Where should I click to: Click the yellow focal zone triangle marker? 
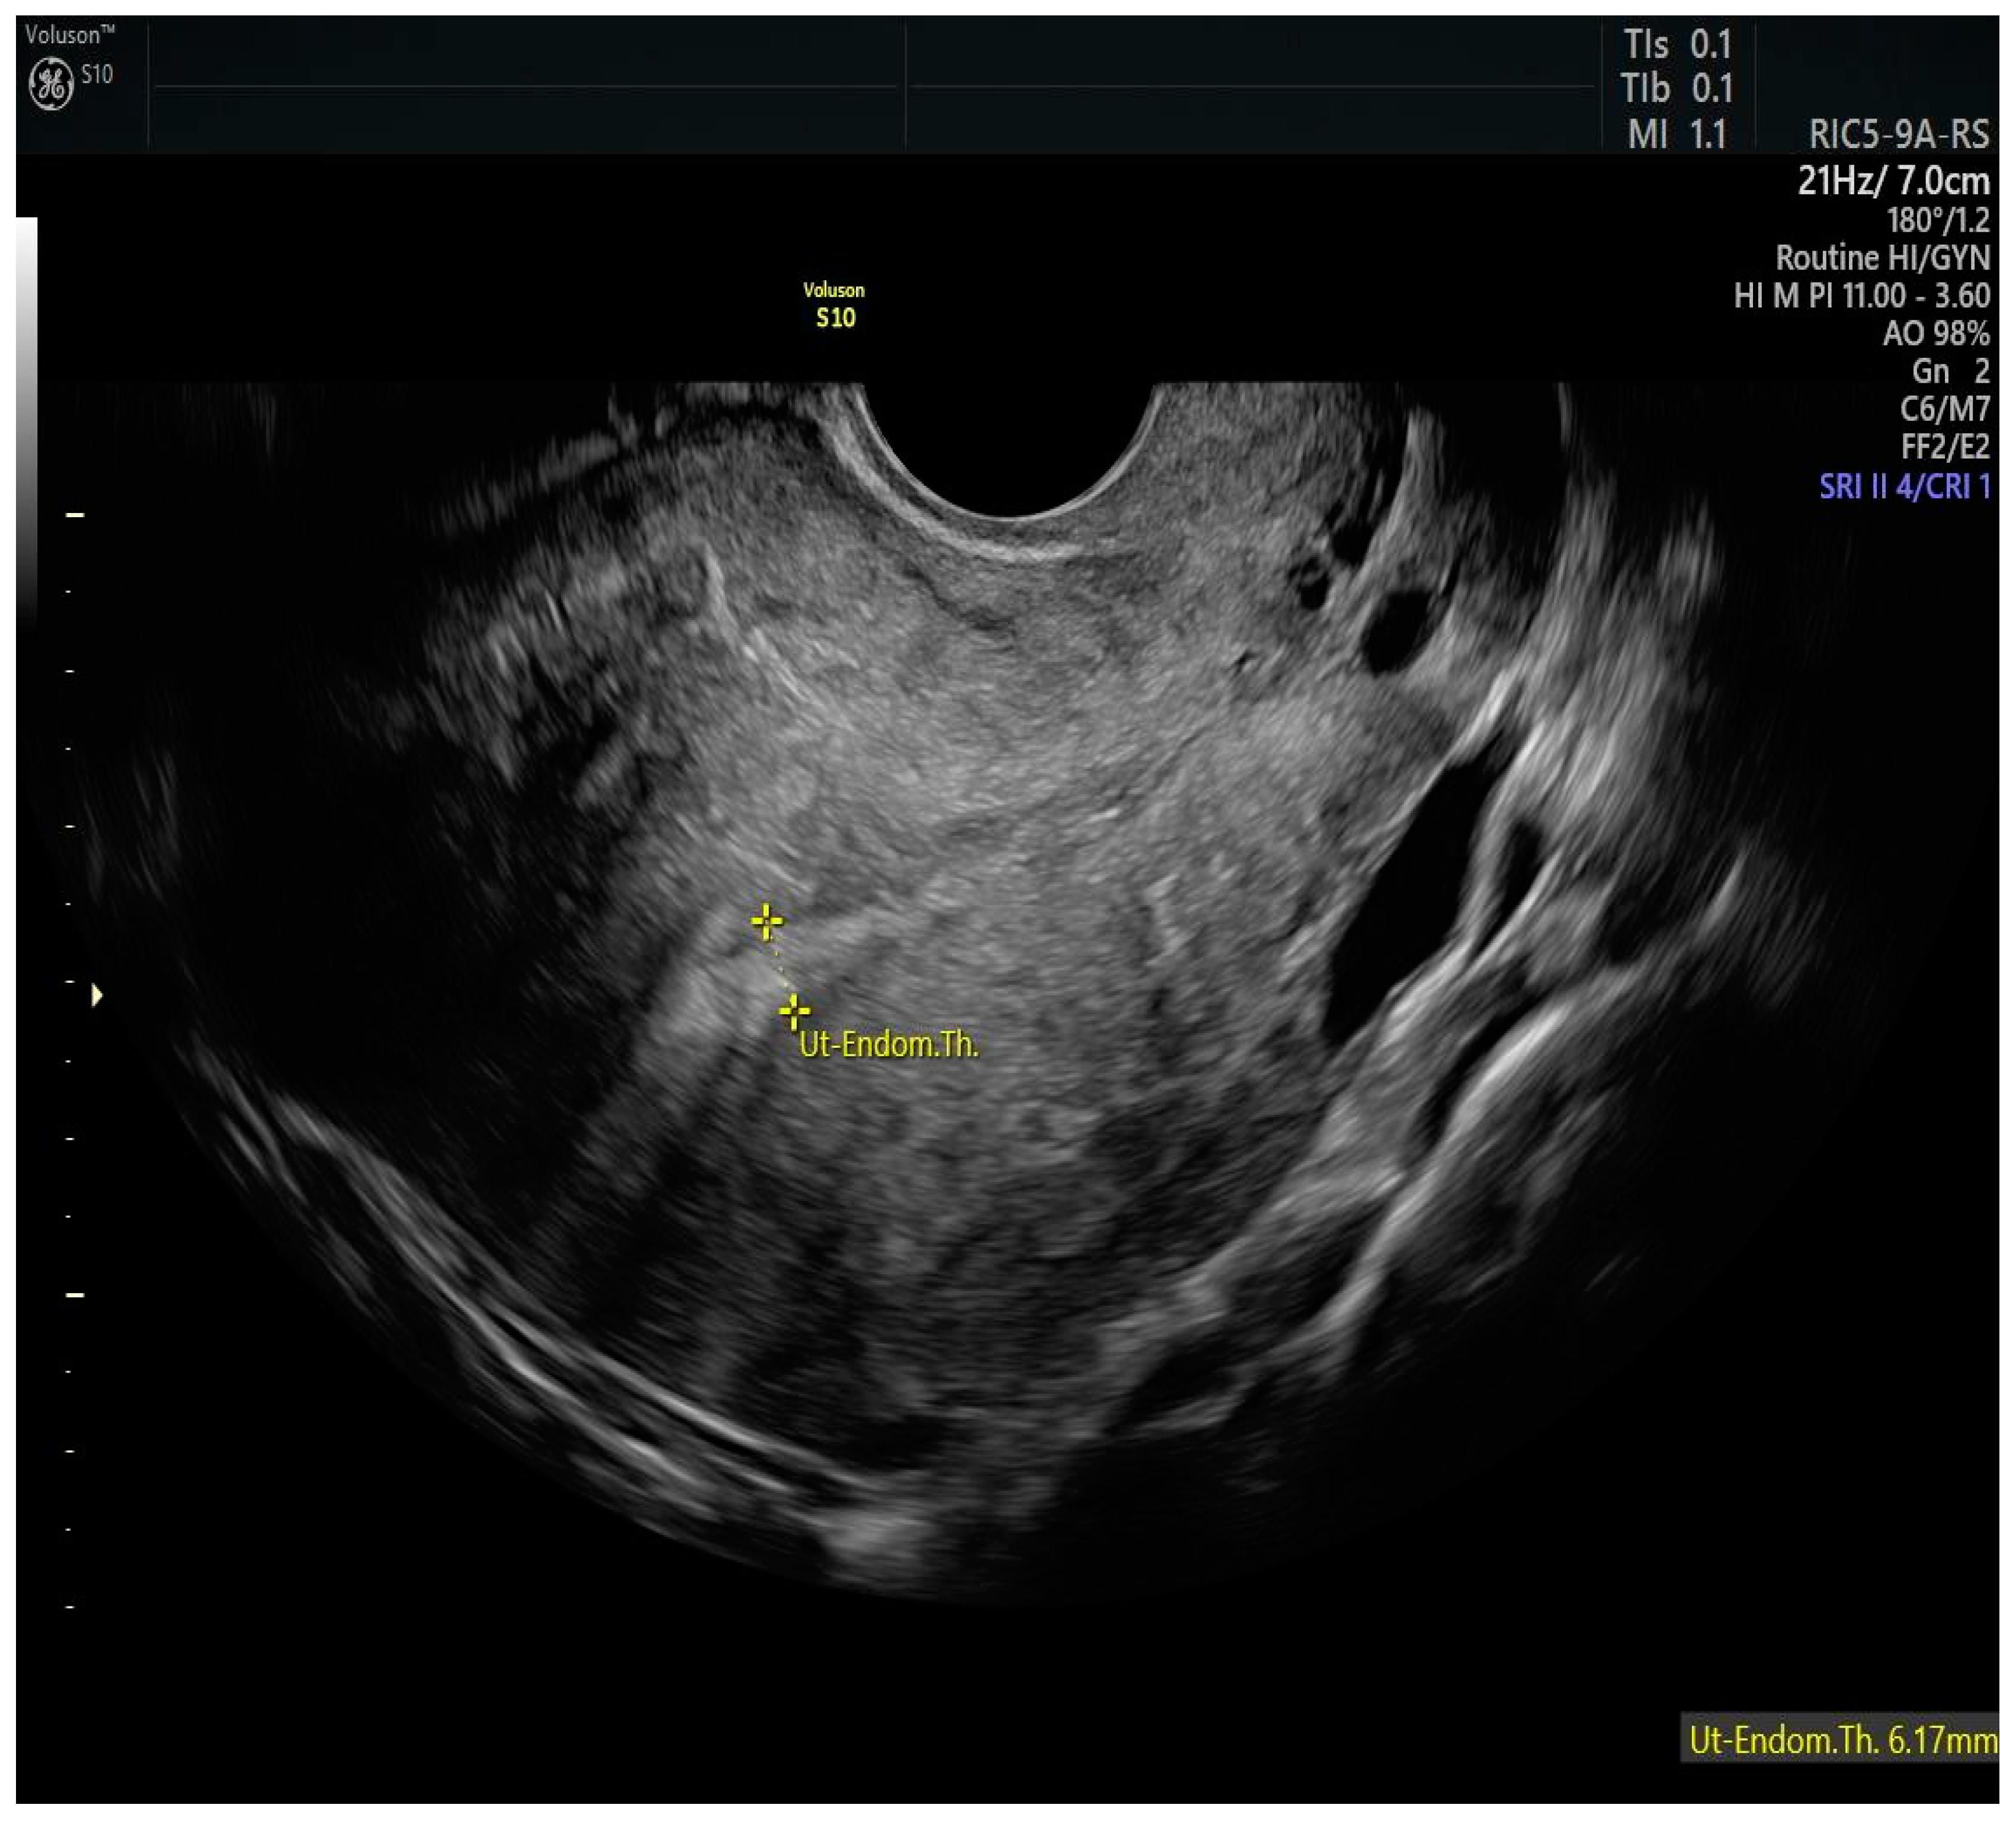coord(97,995)
